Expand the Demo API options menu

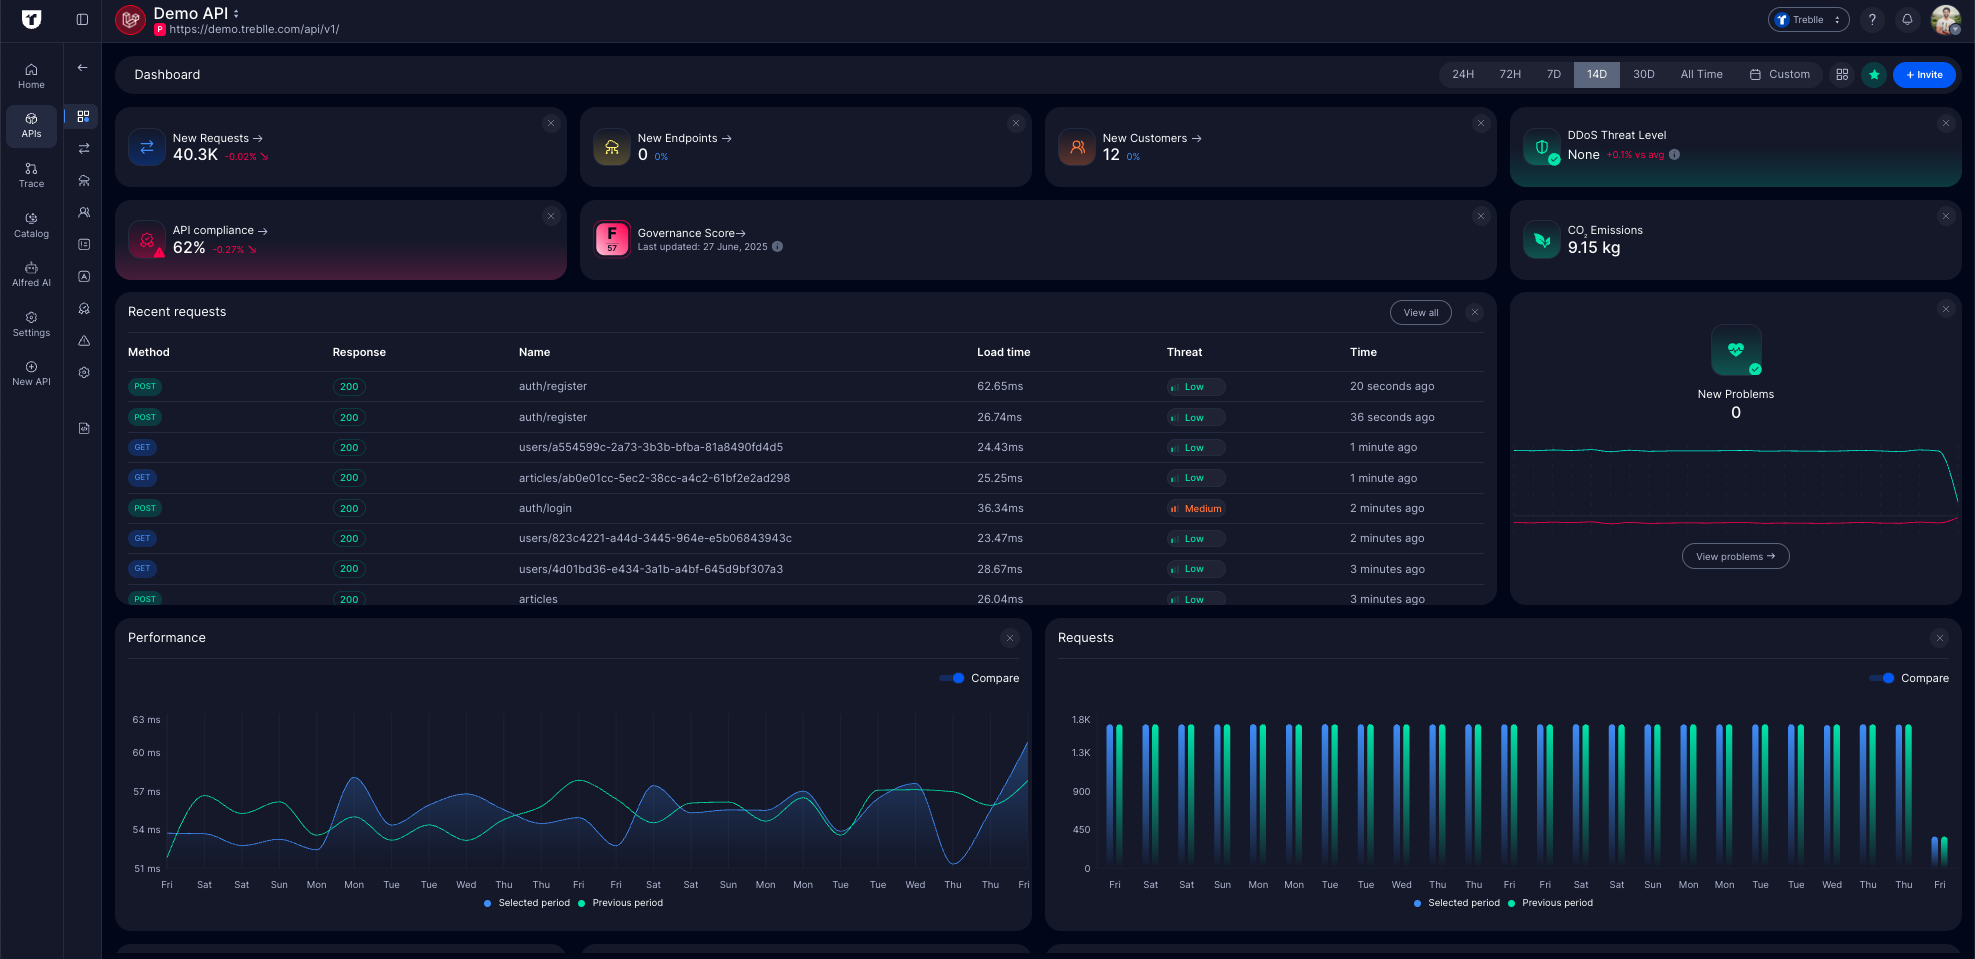236,14
